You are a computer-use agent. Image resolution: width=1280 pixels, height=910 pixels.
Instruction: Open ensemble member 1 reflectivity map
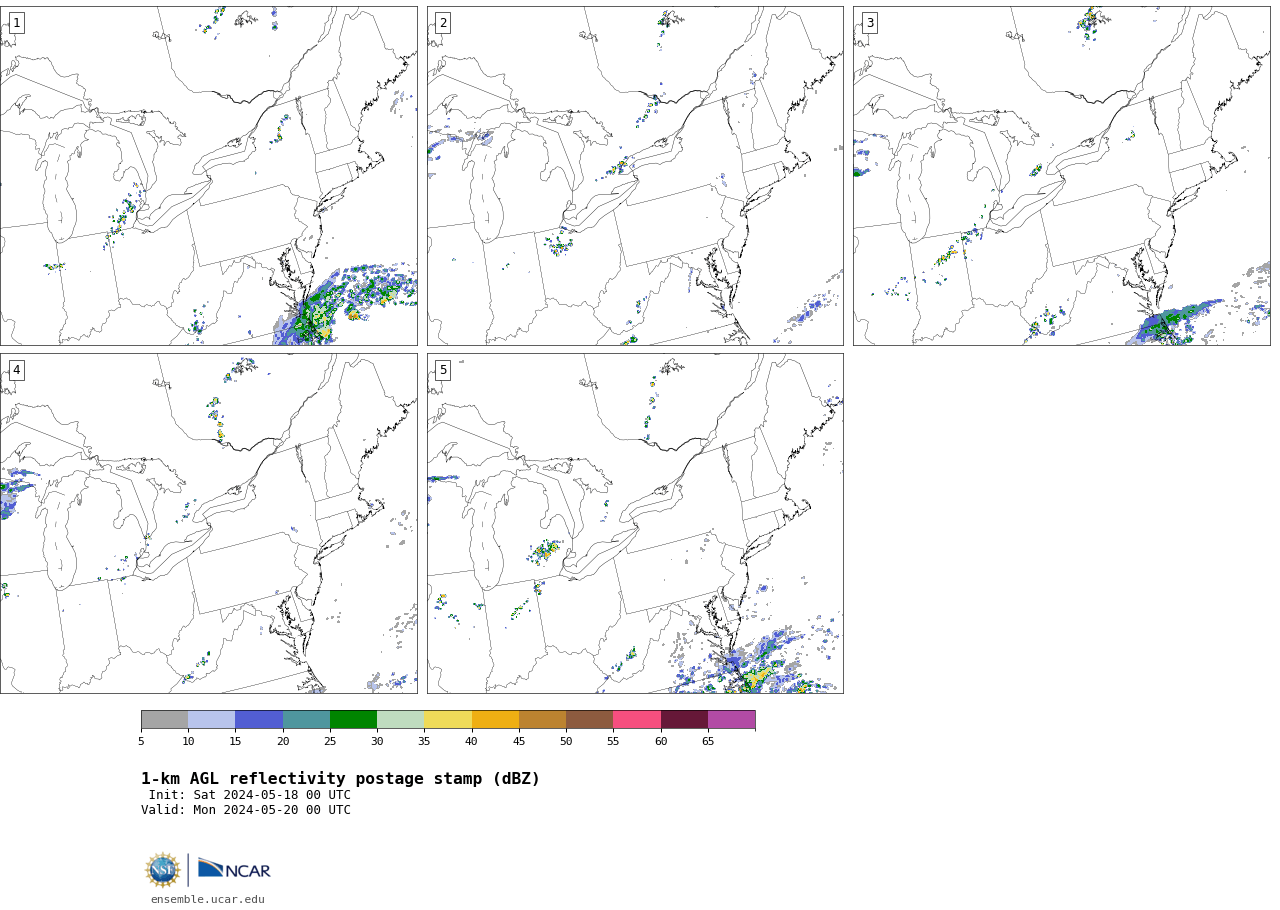click(x=208, y=176)
